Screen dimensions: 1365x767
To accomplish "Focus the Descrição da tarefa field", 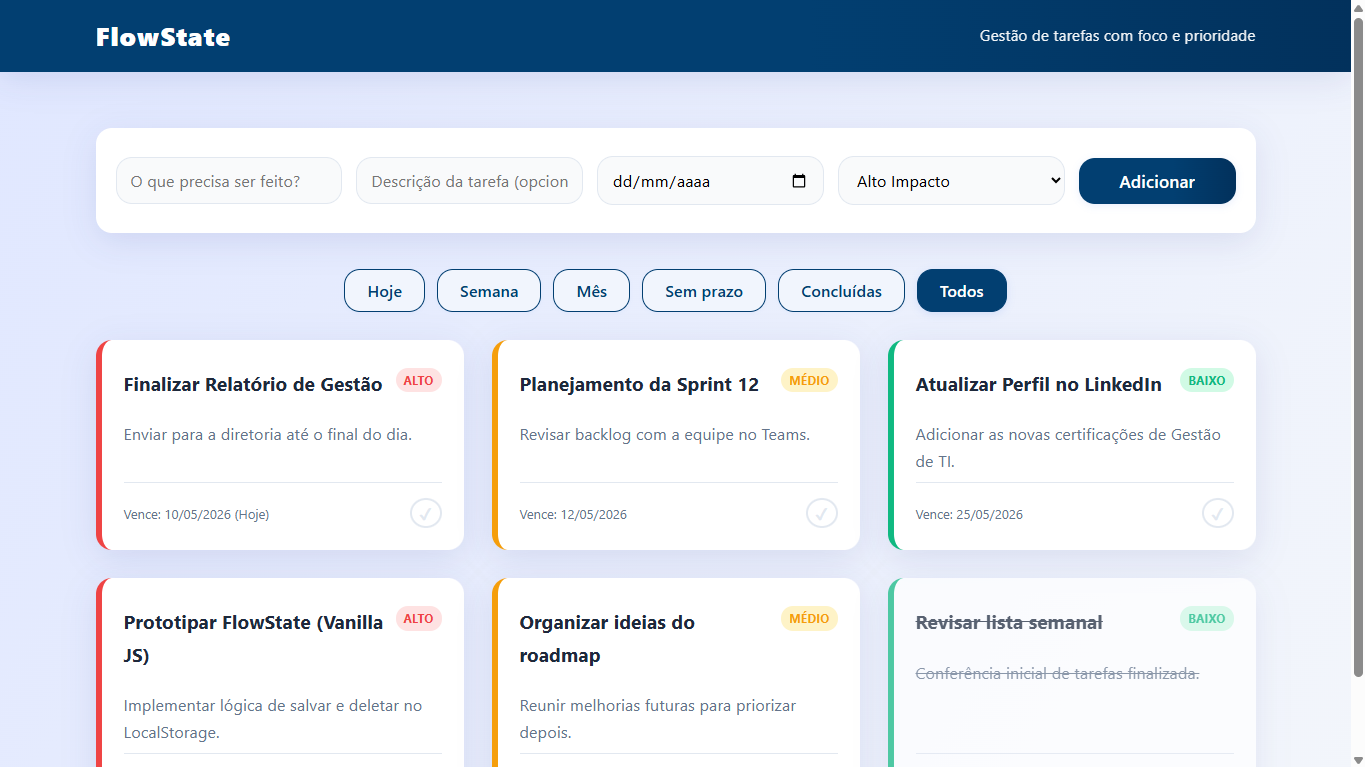I will click(x=469, y=181).
